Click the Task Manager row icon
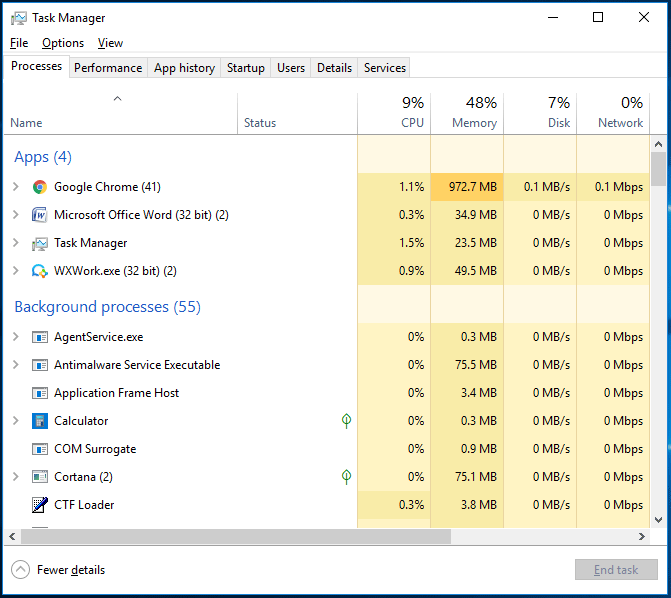Screen dimensions: 671x598 point(40,243)
